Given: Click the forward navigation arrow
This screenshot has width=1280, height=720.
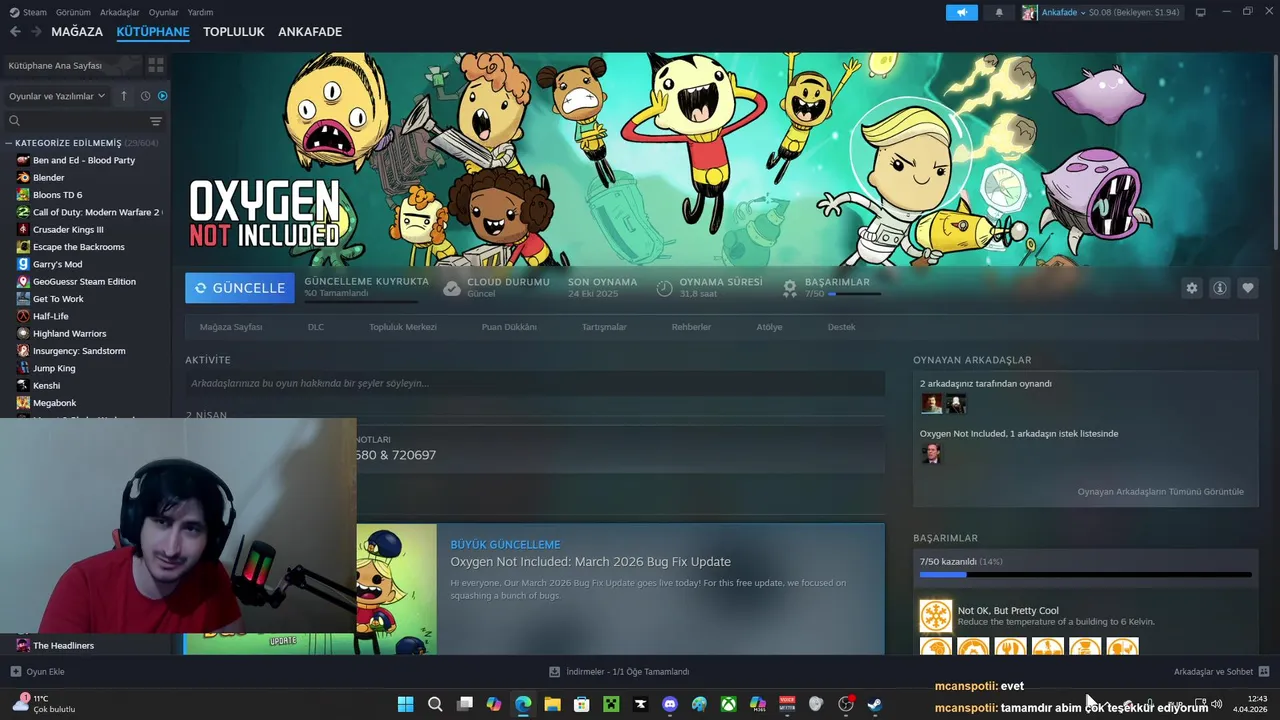Looking at the screenshot, I should click(36, 32).
